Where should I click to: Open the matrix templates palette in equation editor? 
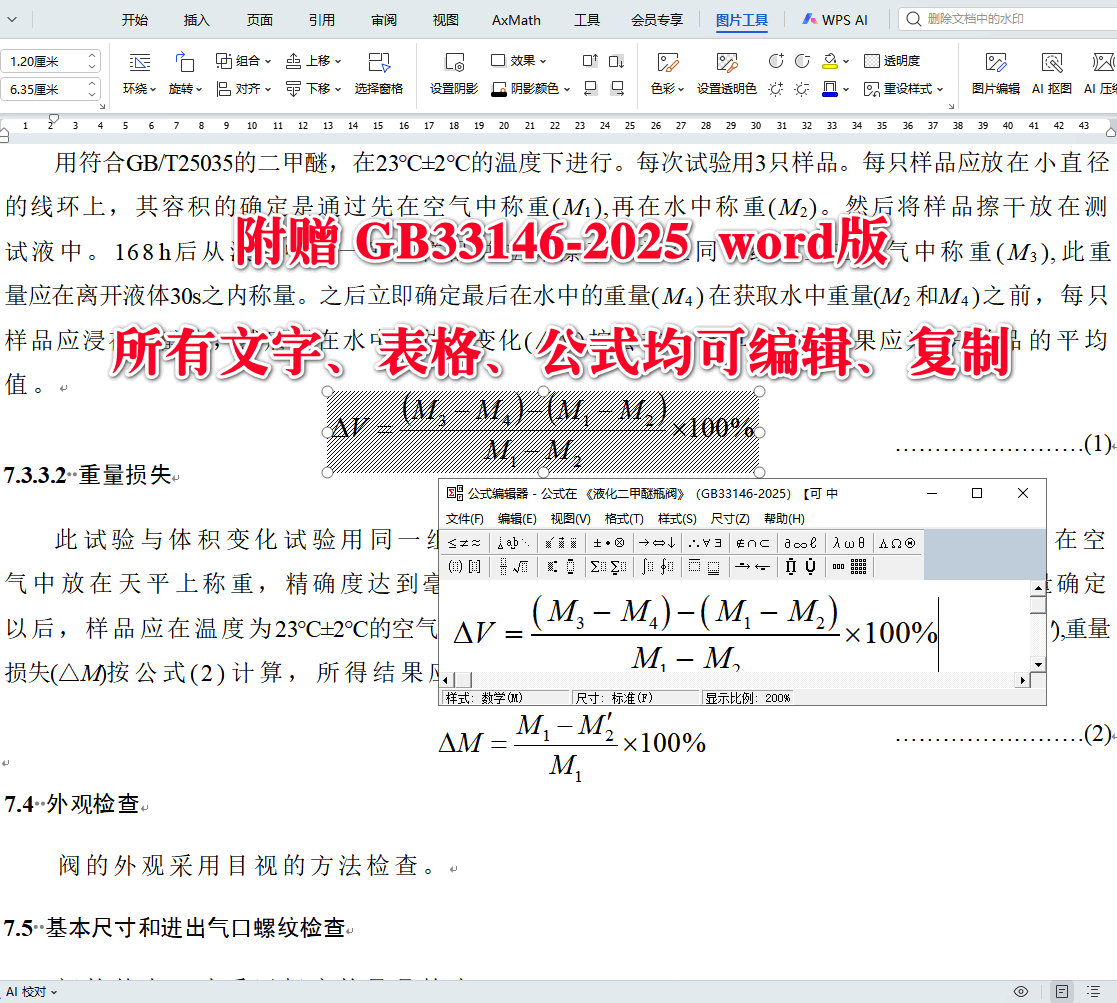tap(857, 564)
